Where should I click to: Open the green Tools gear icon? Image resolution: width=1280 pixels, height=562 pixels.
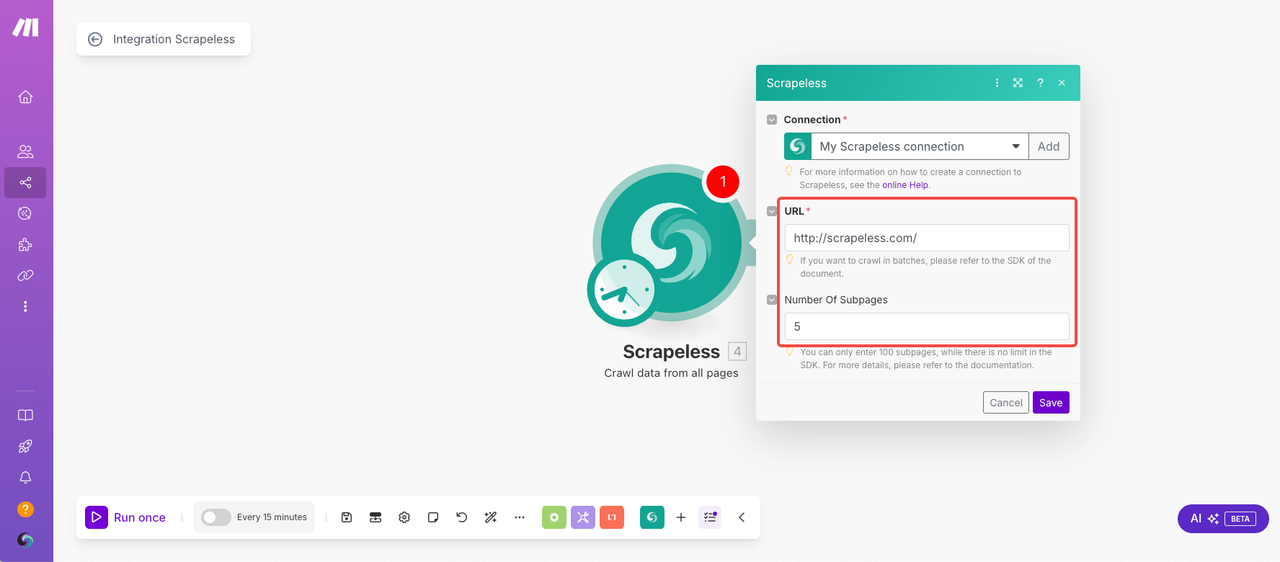(x=554, y=517)
